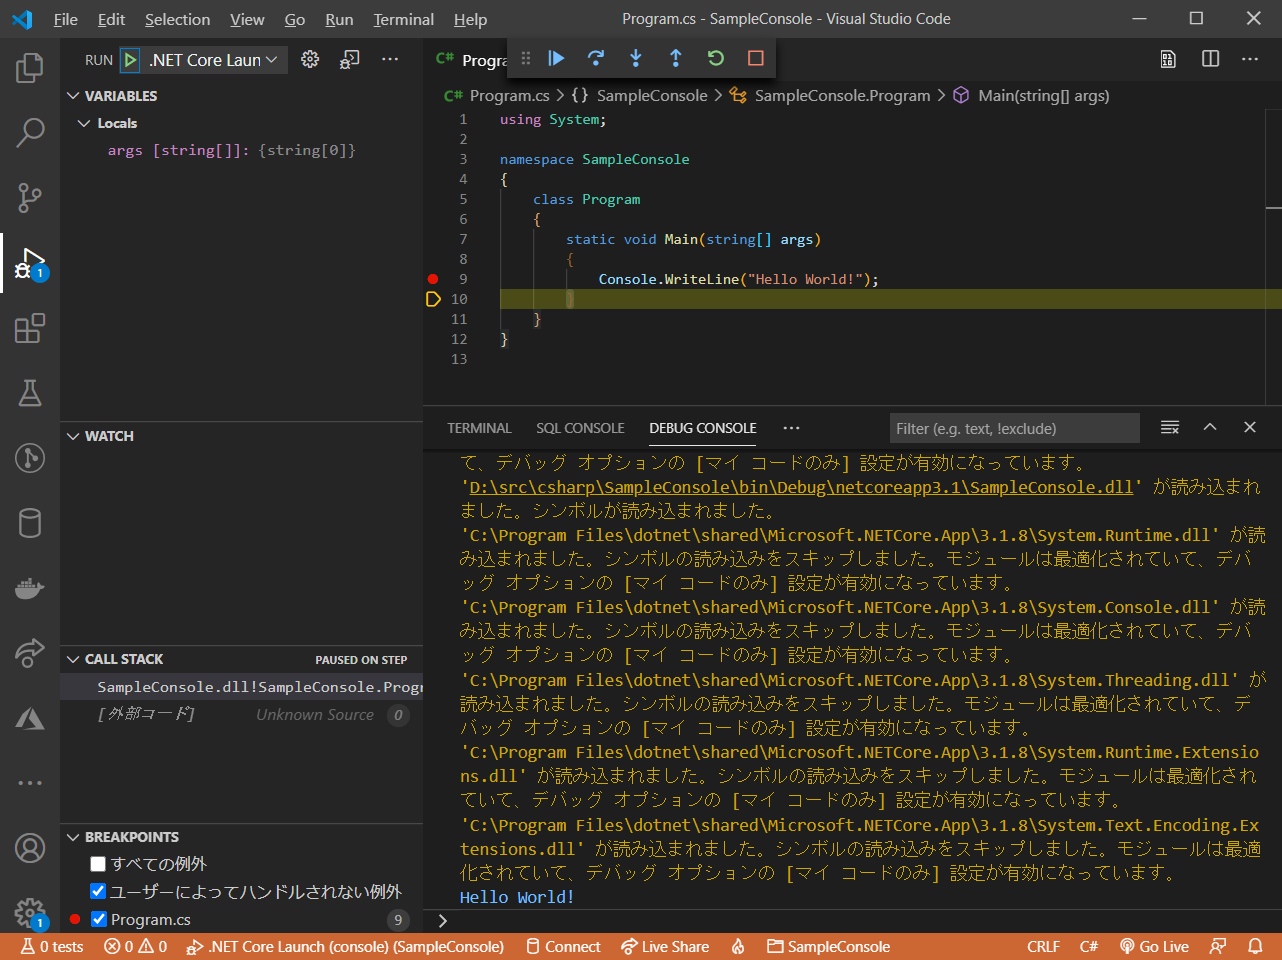Image resolution: width=1282 pixels, height=960 pixels.
Task: Open the Search view
Action: click(x=30, y=132)
